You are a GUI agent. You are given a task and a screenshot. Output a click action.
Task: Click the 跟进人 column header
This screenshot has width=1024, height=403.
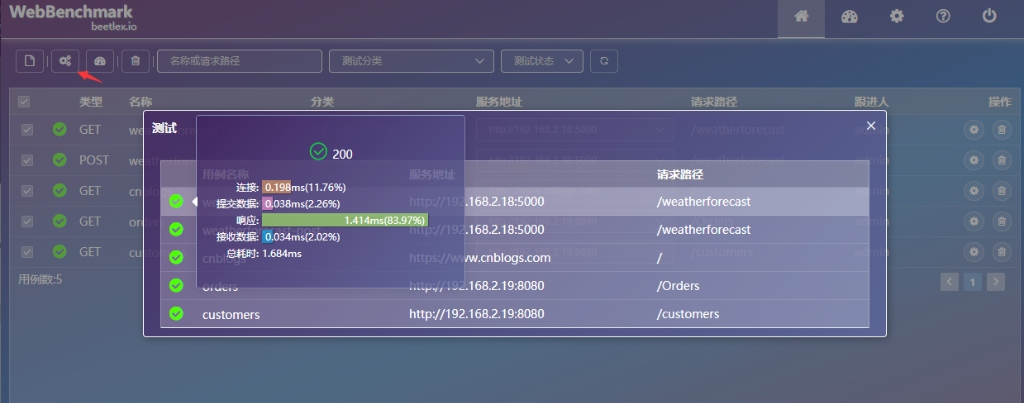(x=871, y=102)
